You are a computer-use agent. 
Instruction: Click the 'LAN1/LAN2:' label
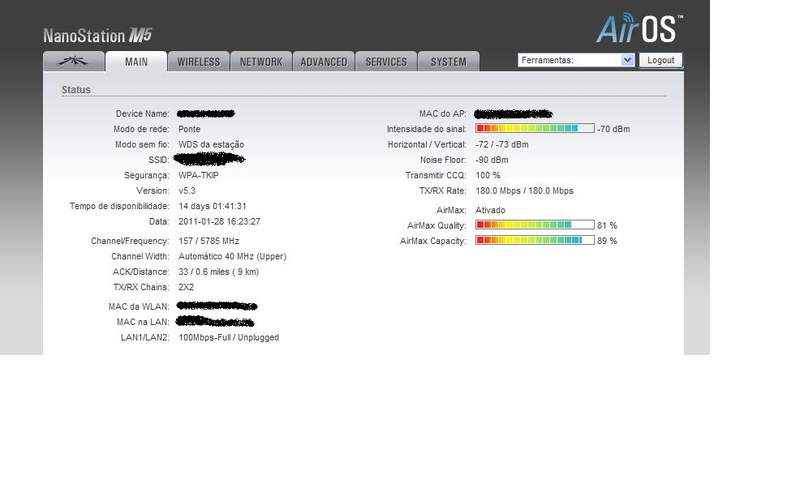coord(145,337)
